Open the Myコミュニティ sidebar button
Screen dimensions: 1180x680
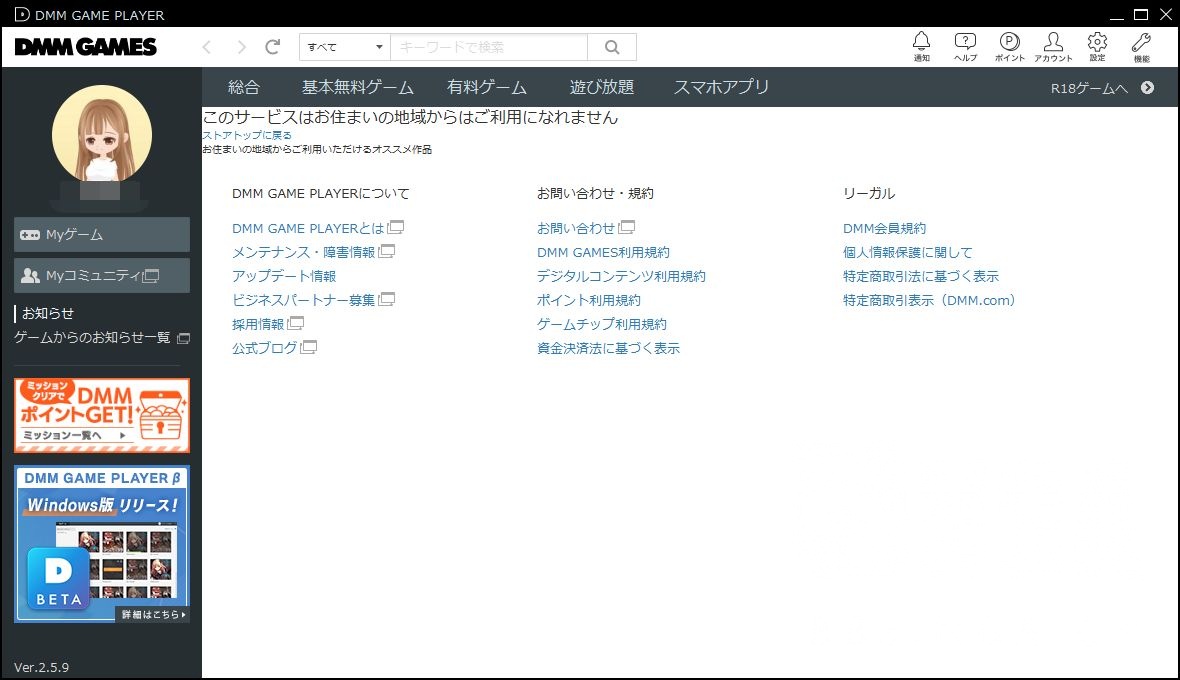pos(102,276)
